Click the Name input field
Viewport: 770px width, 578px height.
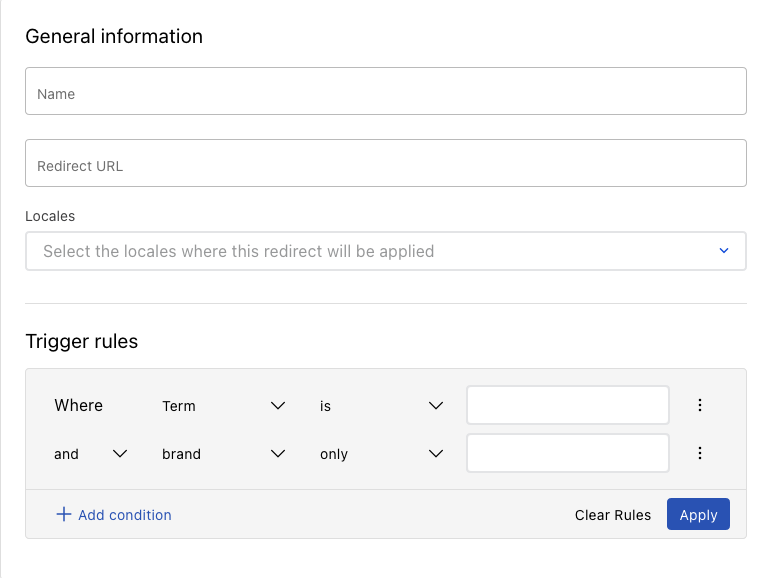click(x=385, y=92)
